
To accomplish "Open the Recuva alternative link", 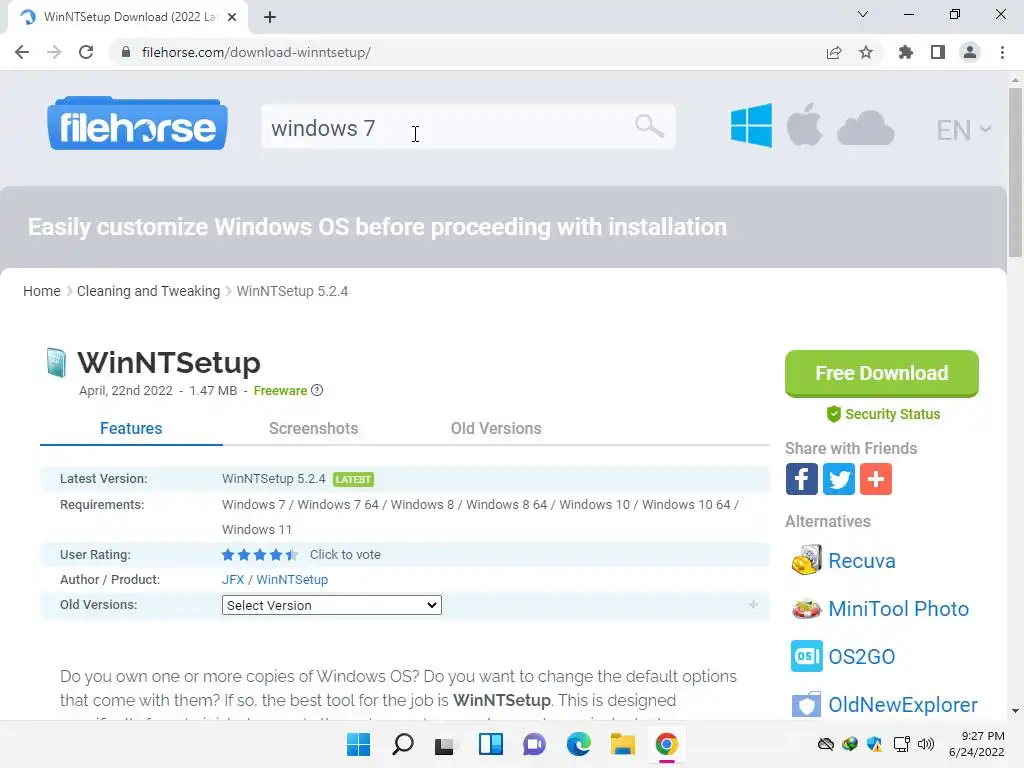I will 861,561.
